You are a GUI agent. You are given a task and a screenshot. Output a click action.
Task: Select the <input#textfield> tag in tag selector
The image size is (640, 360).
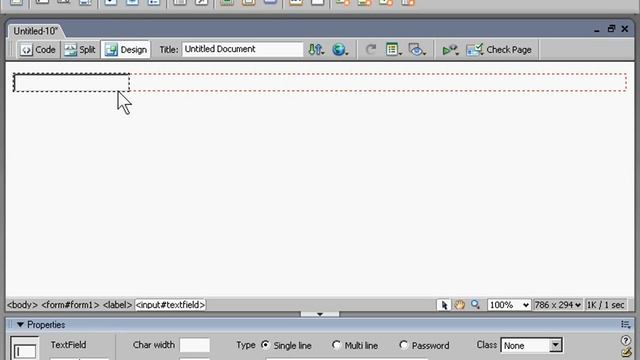pyautogui.click(x=170, y=305)
